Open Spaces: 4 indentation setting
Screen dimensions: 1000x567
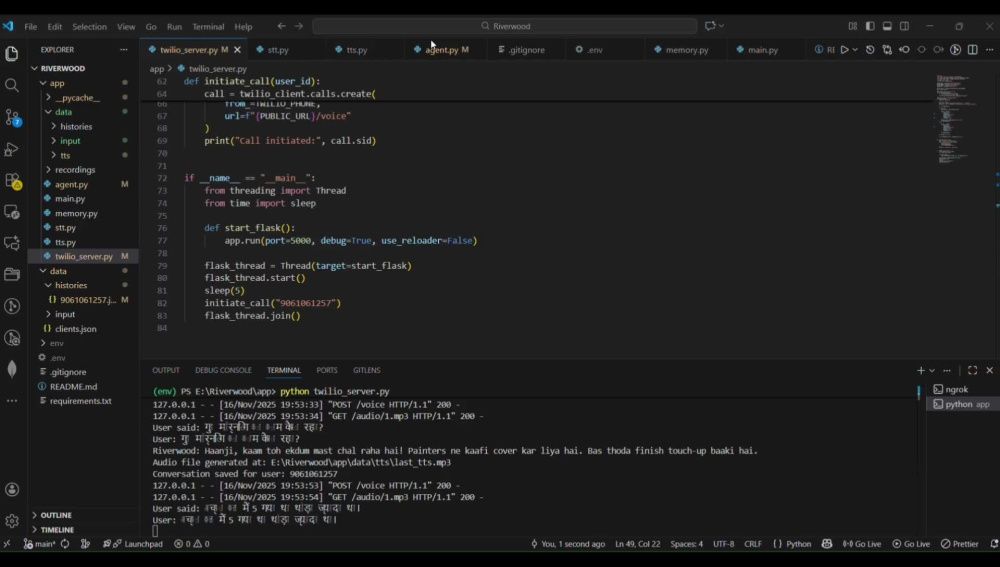[x=686, y=544]
